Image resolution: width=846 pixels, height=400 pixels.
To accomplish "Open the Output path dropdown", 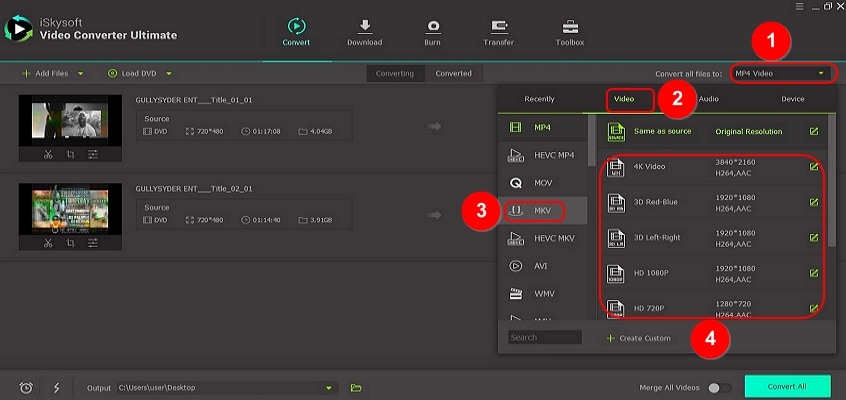I will (x=329, y=388).
